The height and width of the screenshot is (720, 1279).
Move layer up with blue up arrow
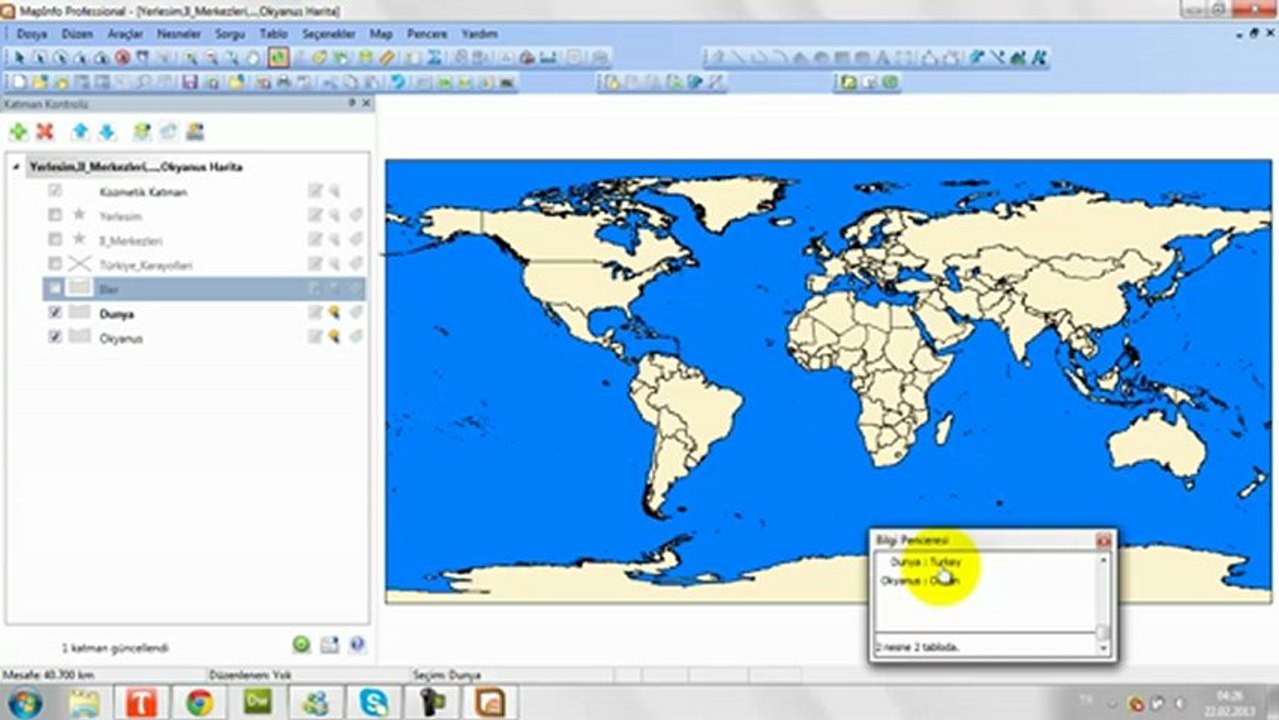click(x=80, y=131)
